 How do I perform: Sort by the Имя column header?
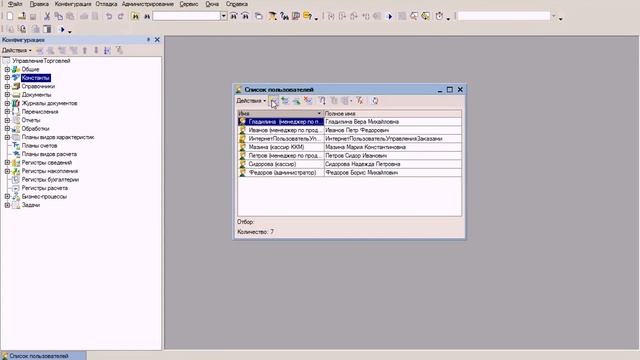[280, 113]
